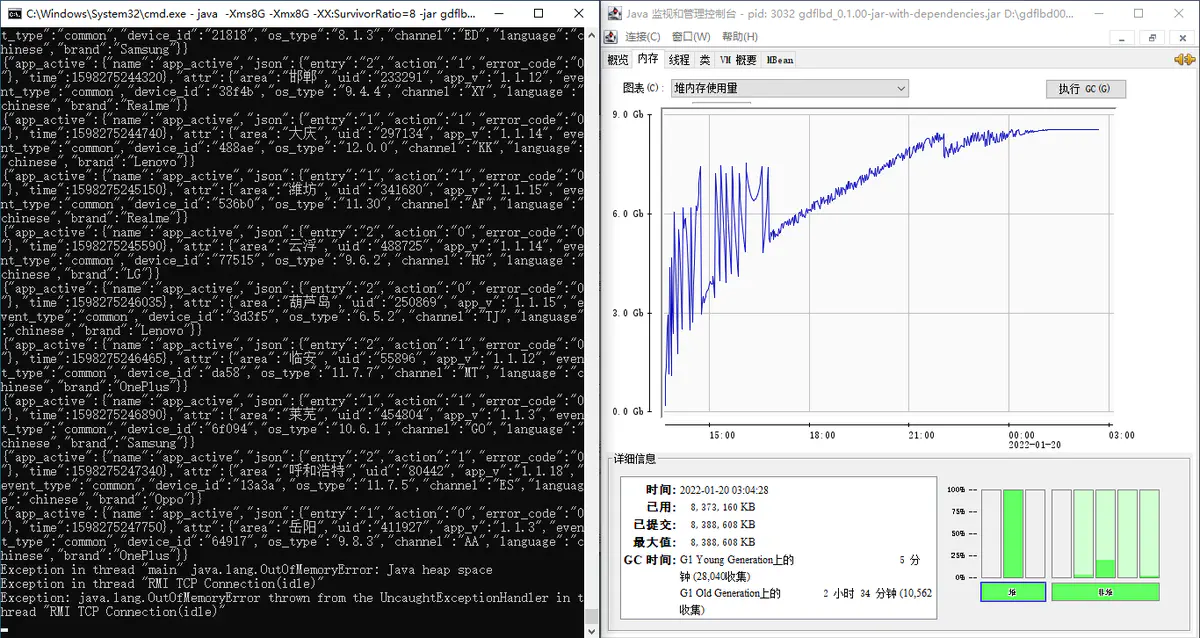Switch to the 线程 tab
Image resolution: width=1200 pixels, height=638 pixels.
679,60
